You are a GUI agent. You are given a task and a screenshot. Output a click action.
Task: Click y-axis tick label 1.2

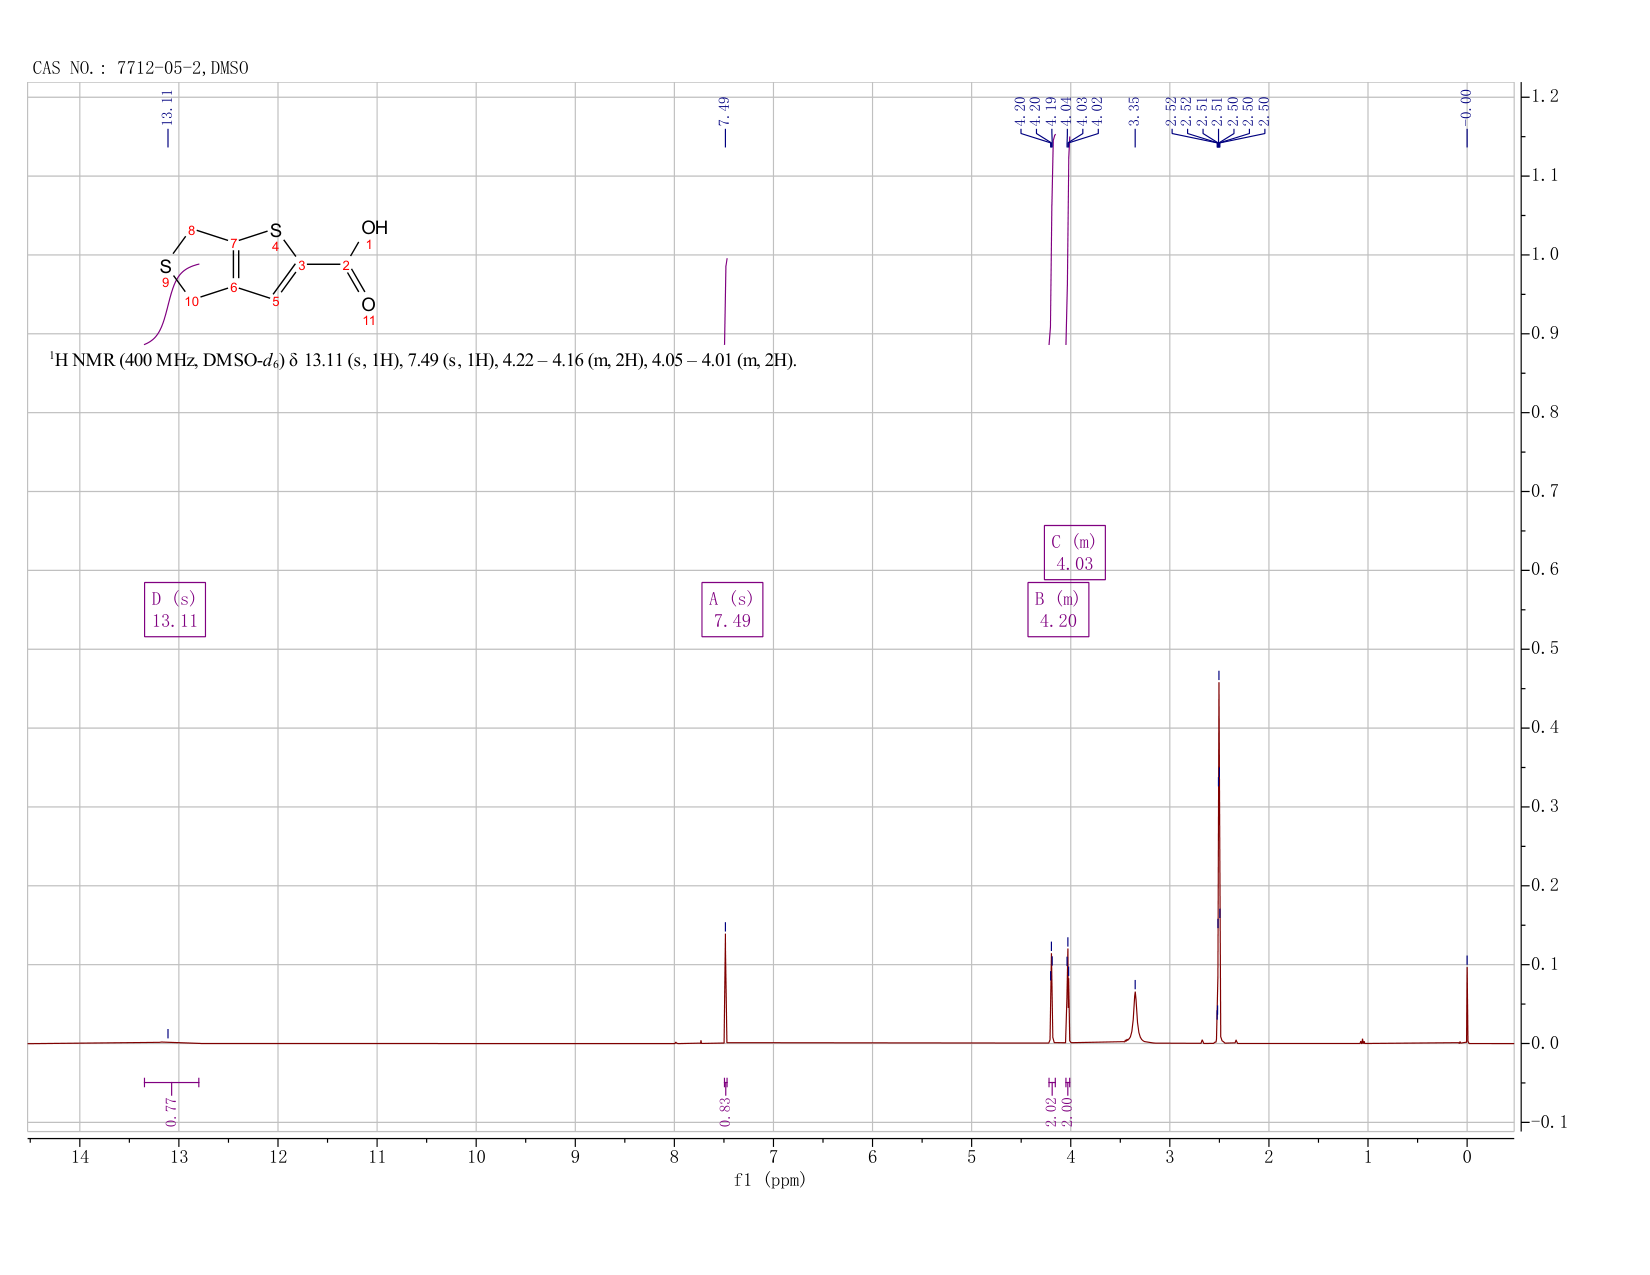coord(1547,96)
